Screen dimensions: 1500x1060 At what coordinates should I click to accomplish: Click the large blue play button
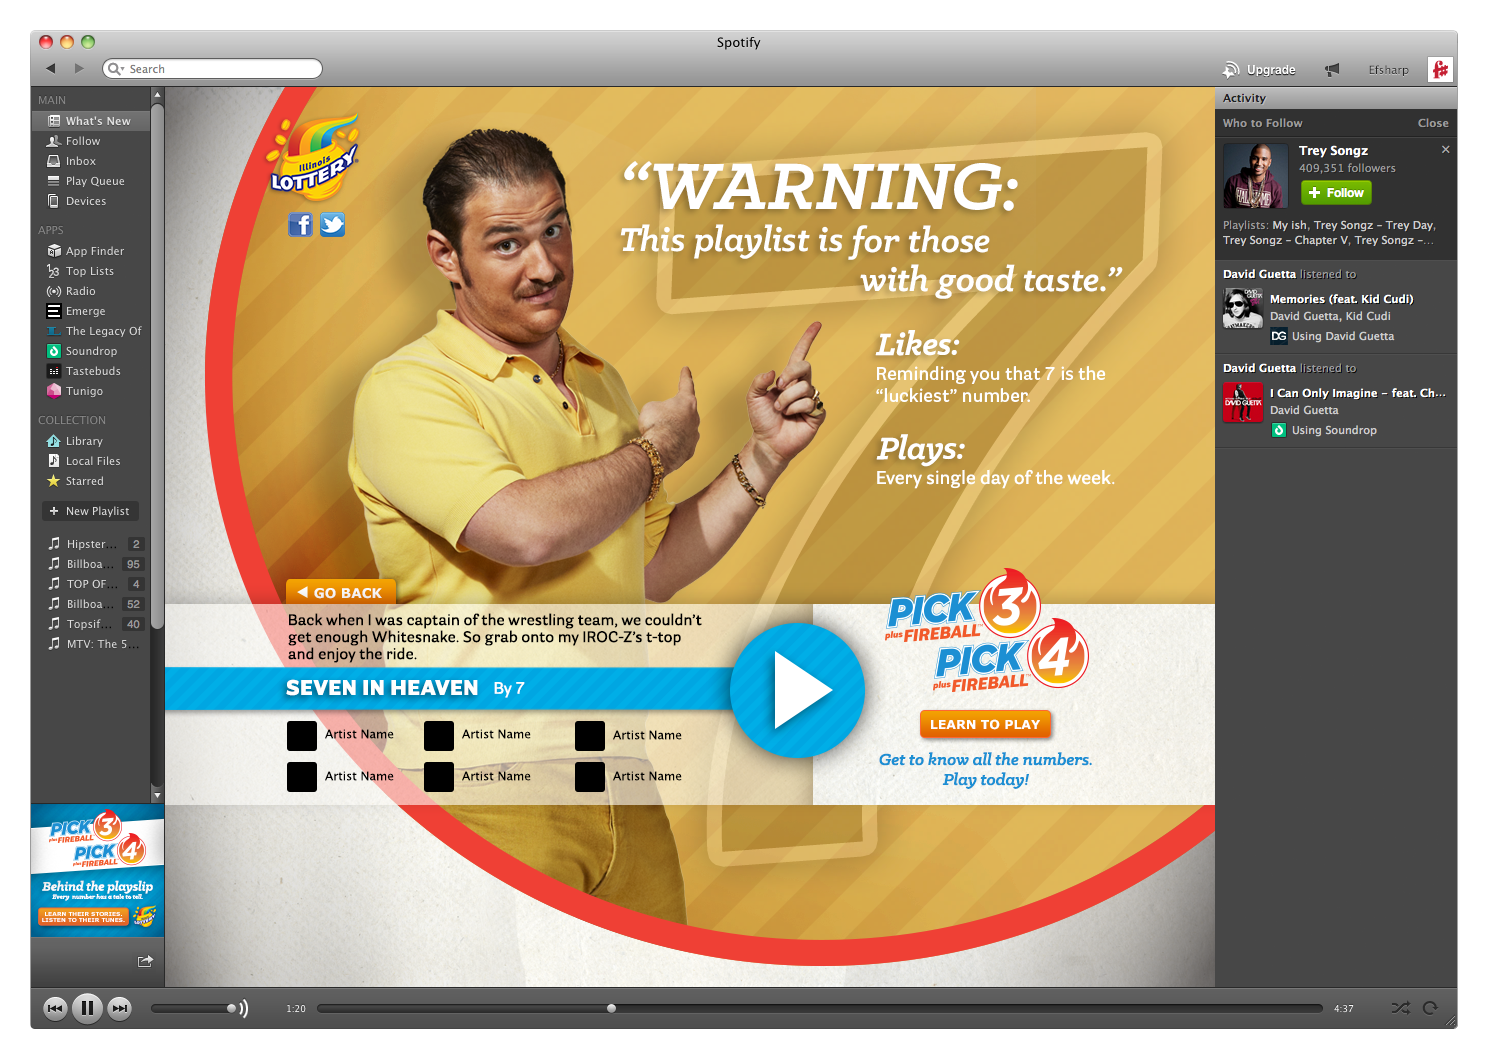click(x=797, y=690)
